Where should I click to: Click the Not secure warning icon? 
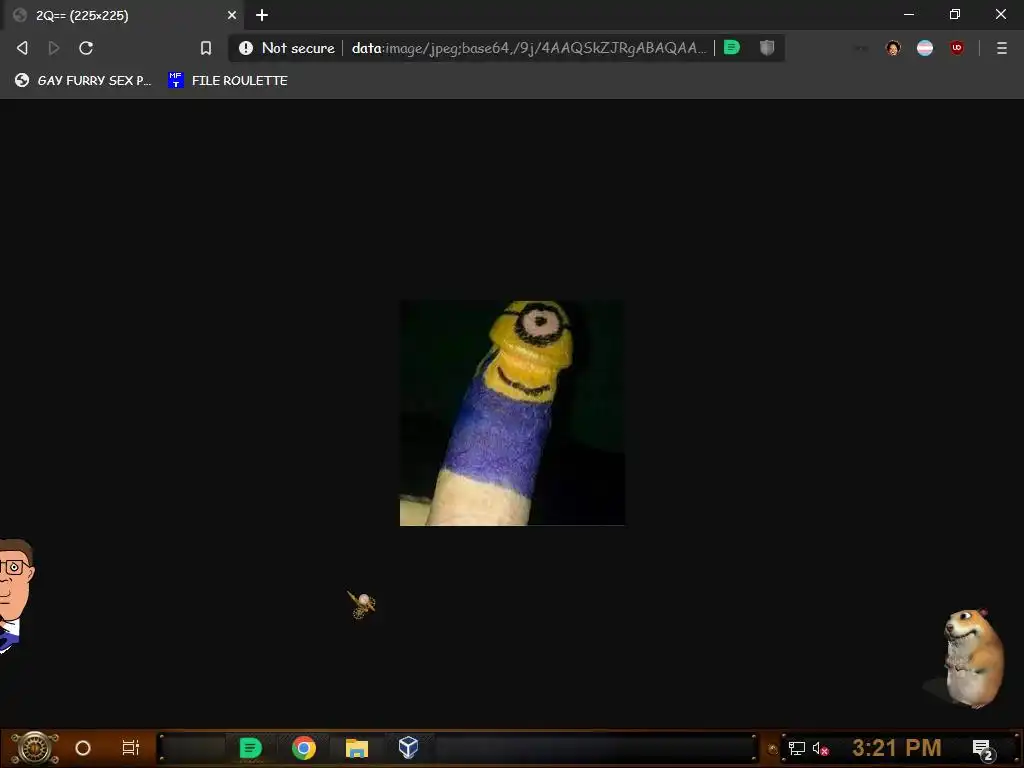pyautogui.click(x=246, y=48)
